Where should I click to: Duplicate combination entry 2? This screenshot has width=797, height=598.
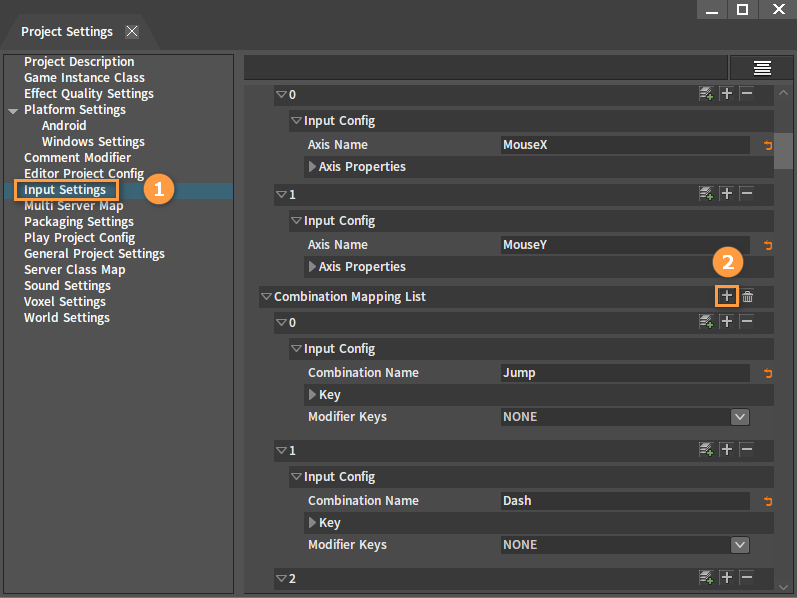pos(706,578)
